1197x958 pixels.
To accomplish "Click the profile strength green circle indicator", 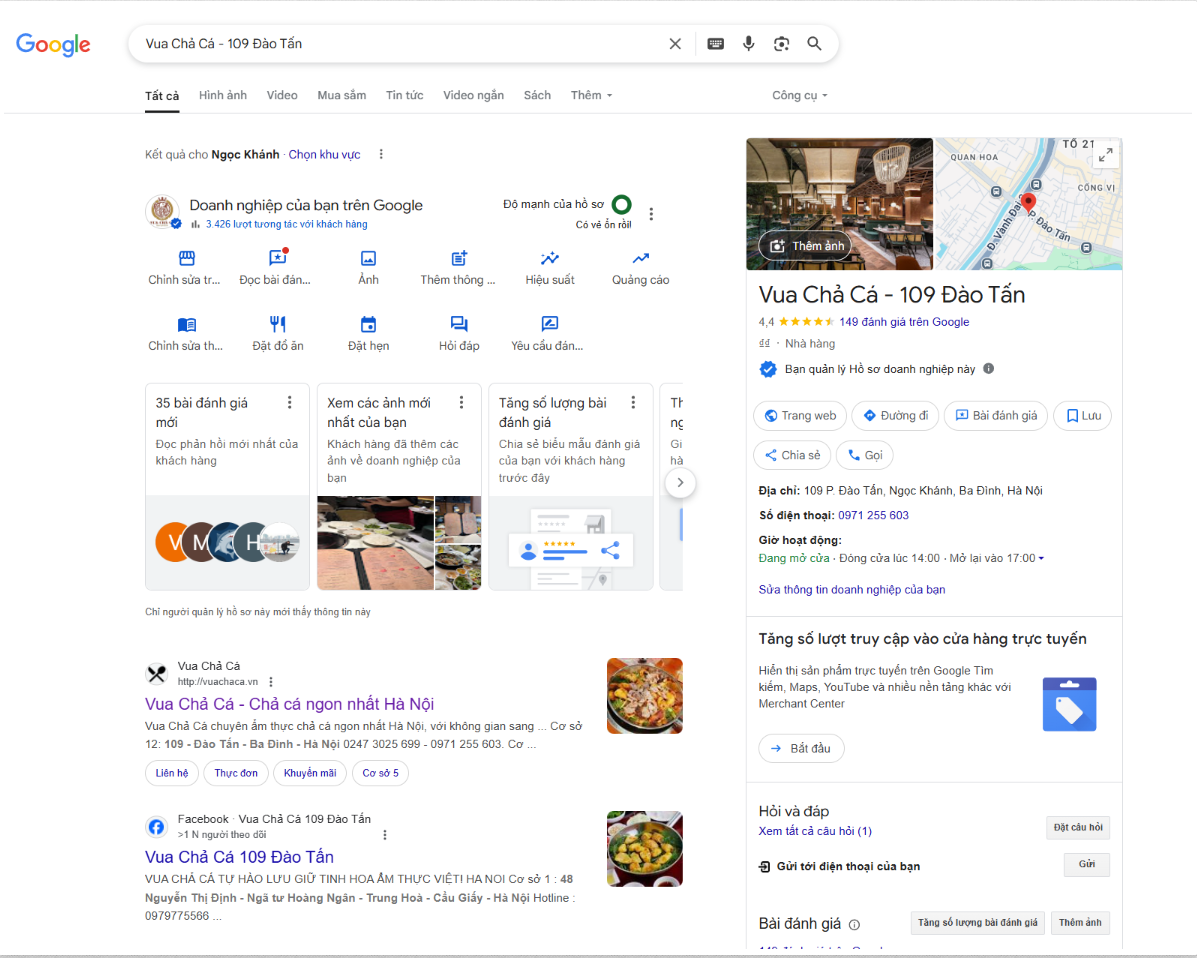I will [x=621, y=205].
